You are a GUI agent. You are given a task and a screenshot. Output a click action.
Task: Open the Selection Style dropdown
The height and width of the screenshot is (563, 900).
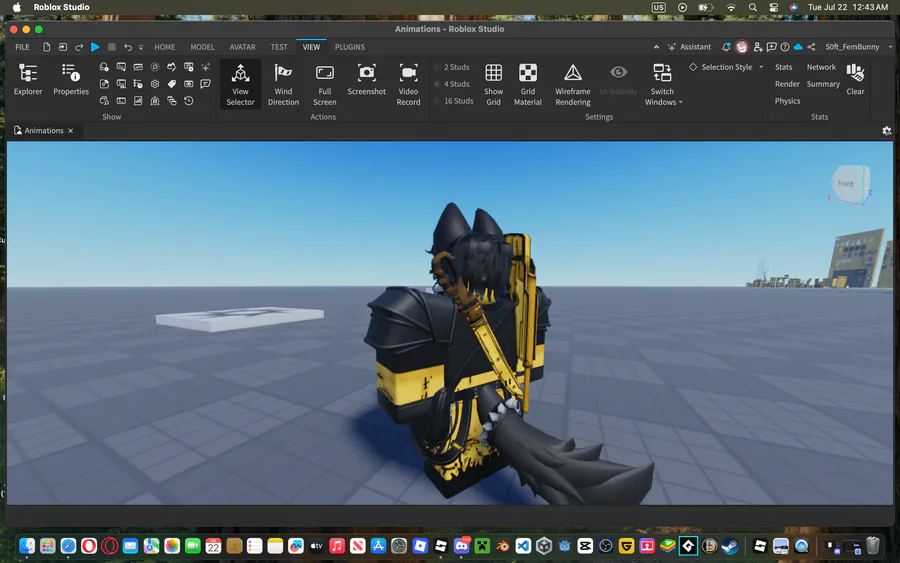coord(726,67)
